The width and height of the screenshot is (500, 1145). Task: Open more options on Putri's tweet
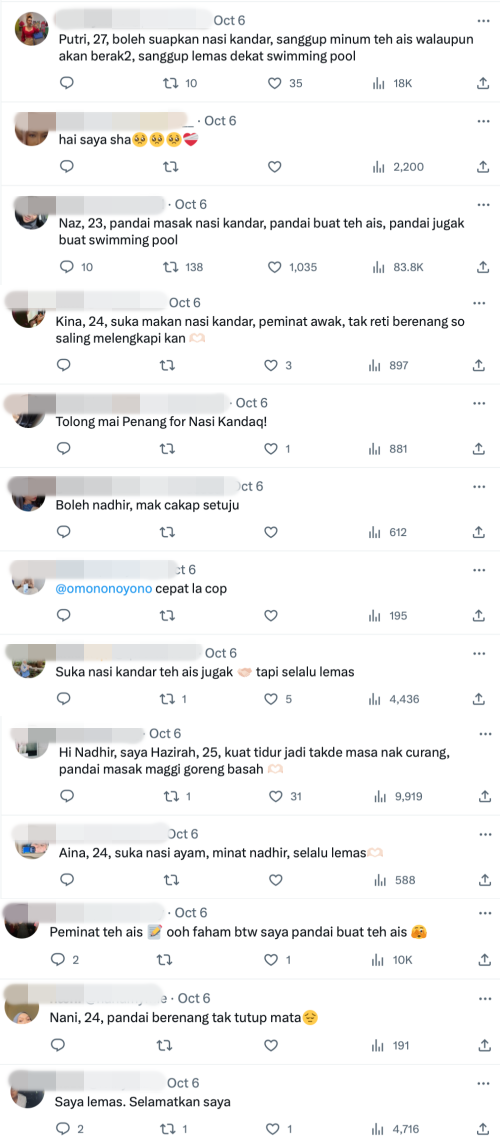click(482, 20)
